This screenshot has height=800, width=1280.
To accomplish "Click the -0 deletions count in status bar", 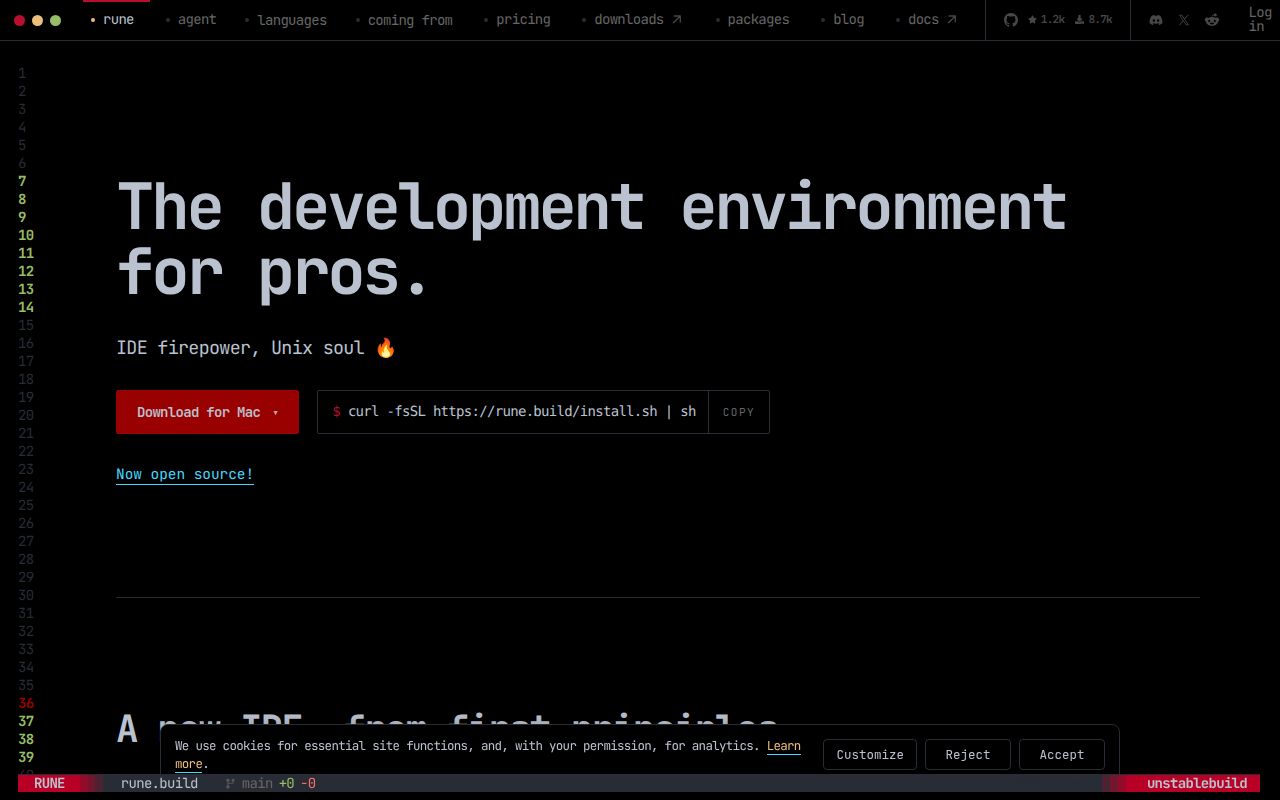I will point(307,783).
